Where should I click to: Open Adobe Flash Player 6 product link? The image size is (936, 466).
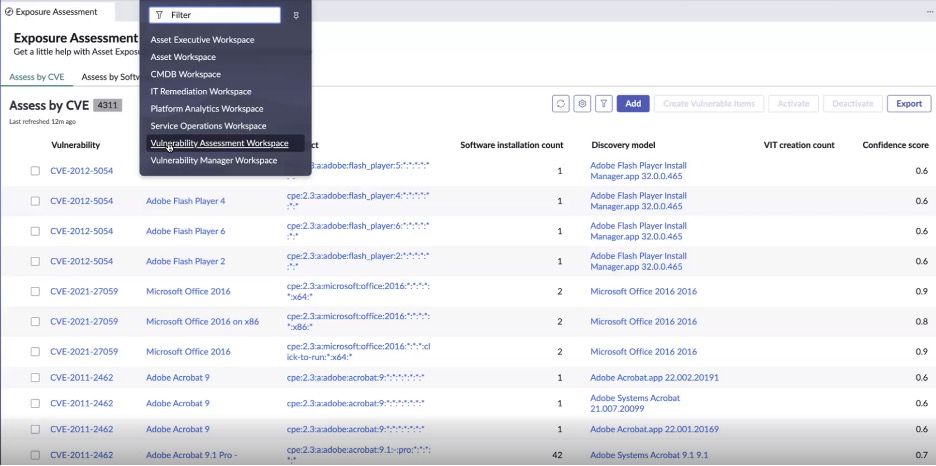[x=186, y=231]
